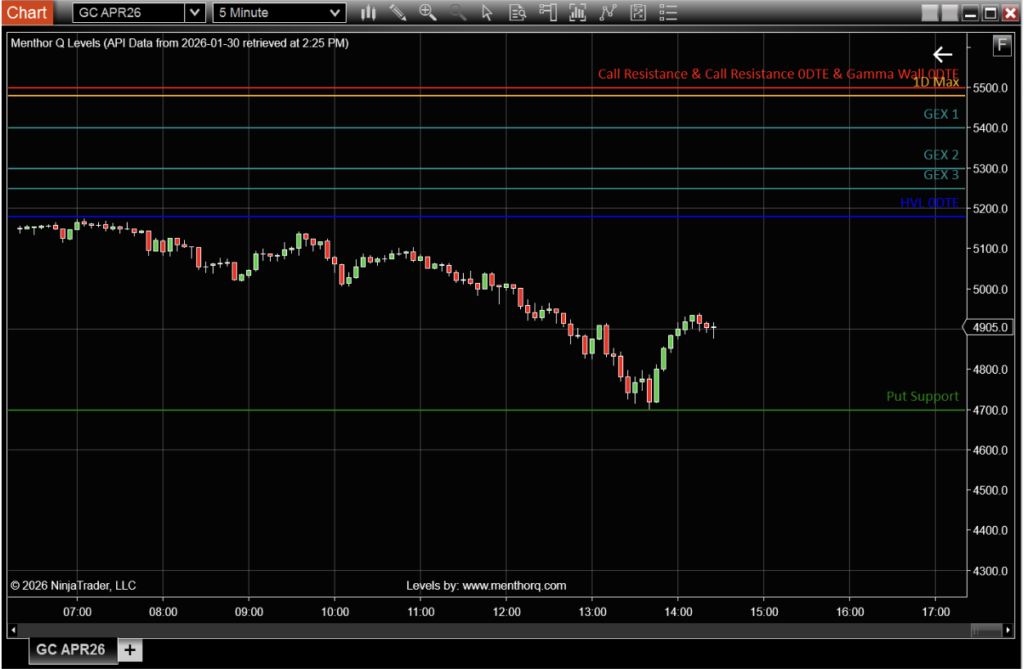Select the chart style icon

click(x=368, y=13)
